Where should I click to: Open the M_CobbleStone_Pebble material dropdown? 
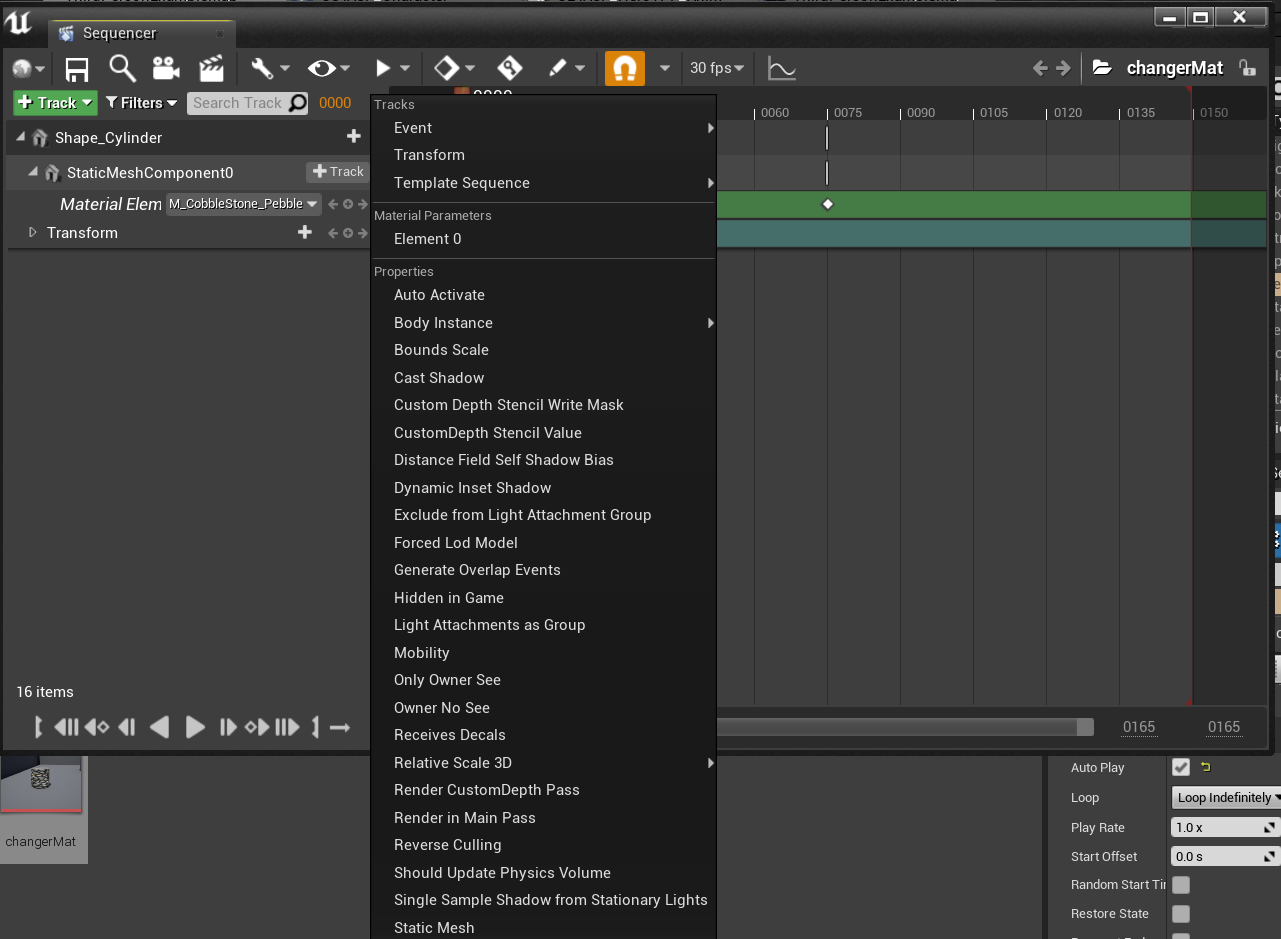pyautogui.click(x=243, y=203)
